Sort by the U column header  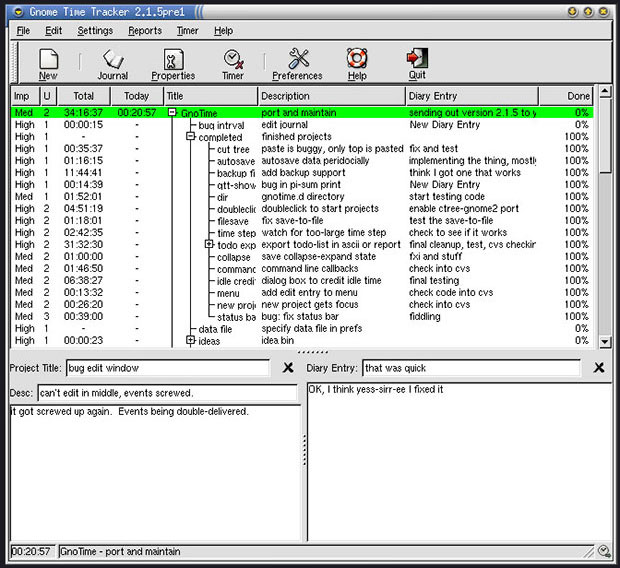point(49,96)
